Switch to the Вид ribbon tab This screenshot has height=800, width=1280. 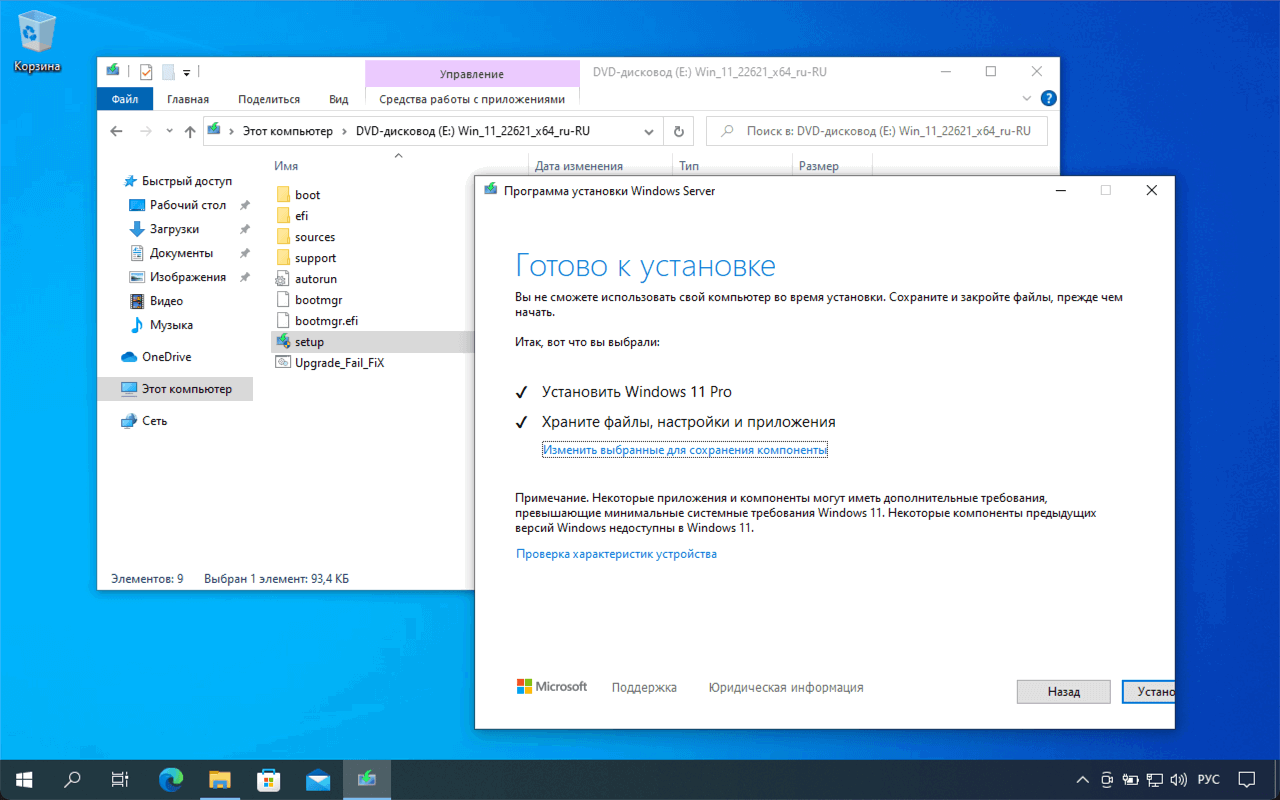[339, 99]
